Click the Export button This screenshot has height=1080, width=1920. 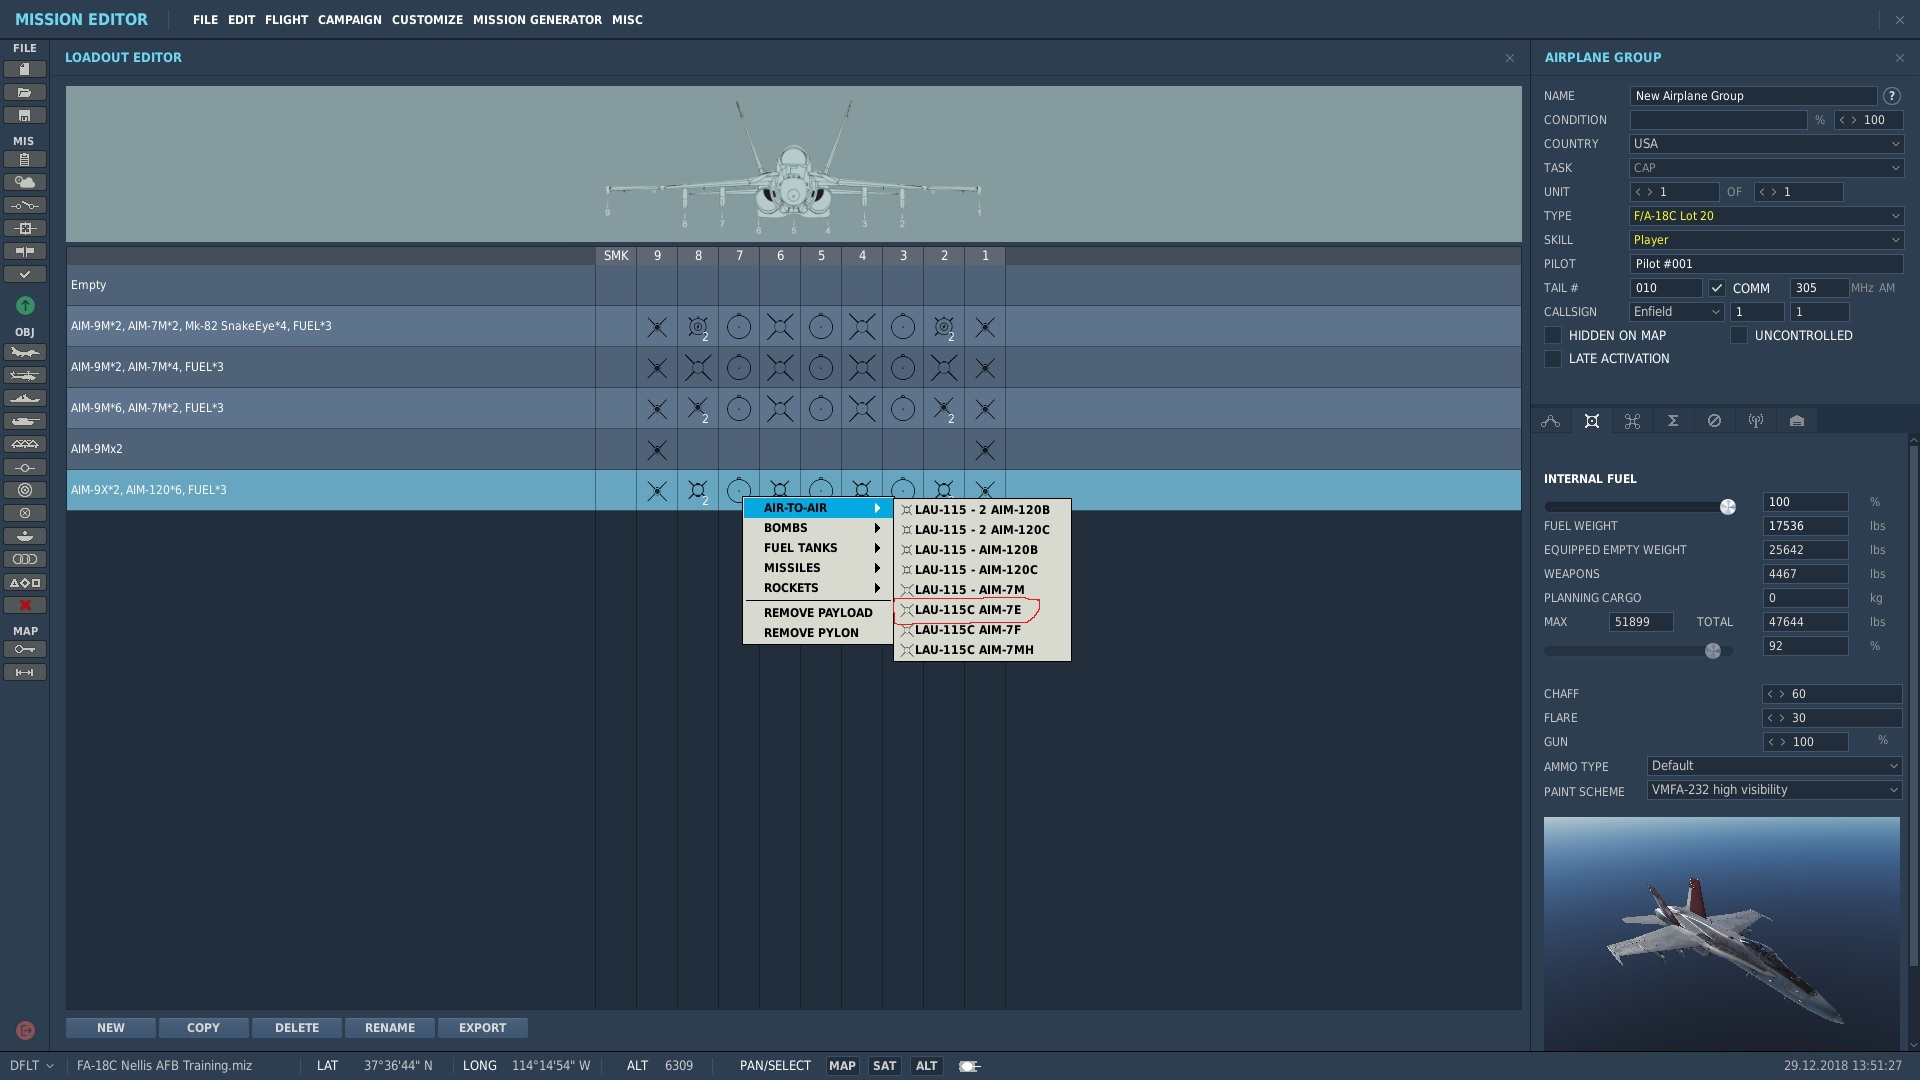point(482,1028)
